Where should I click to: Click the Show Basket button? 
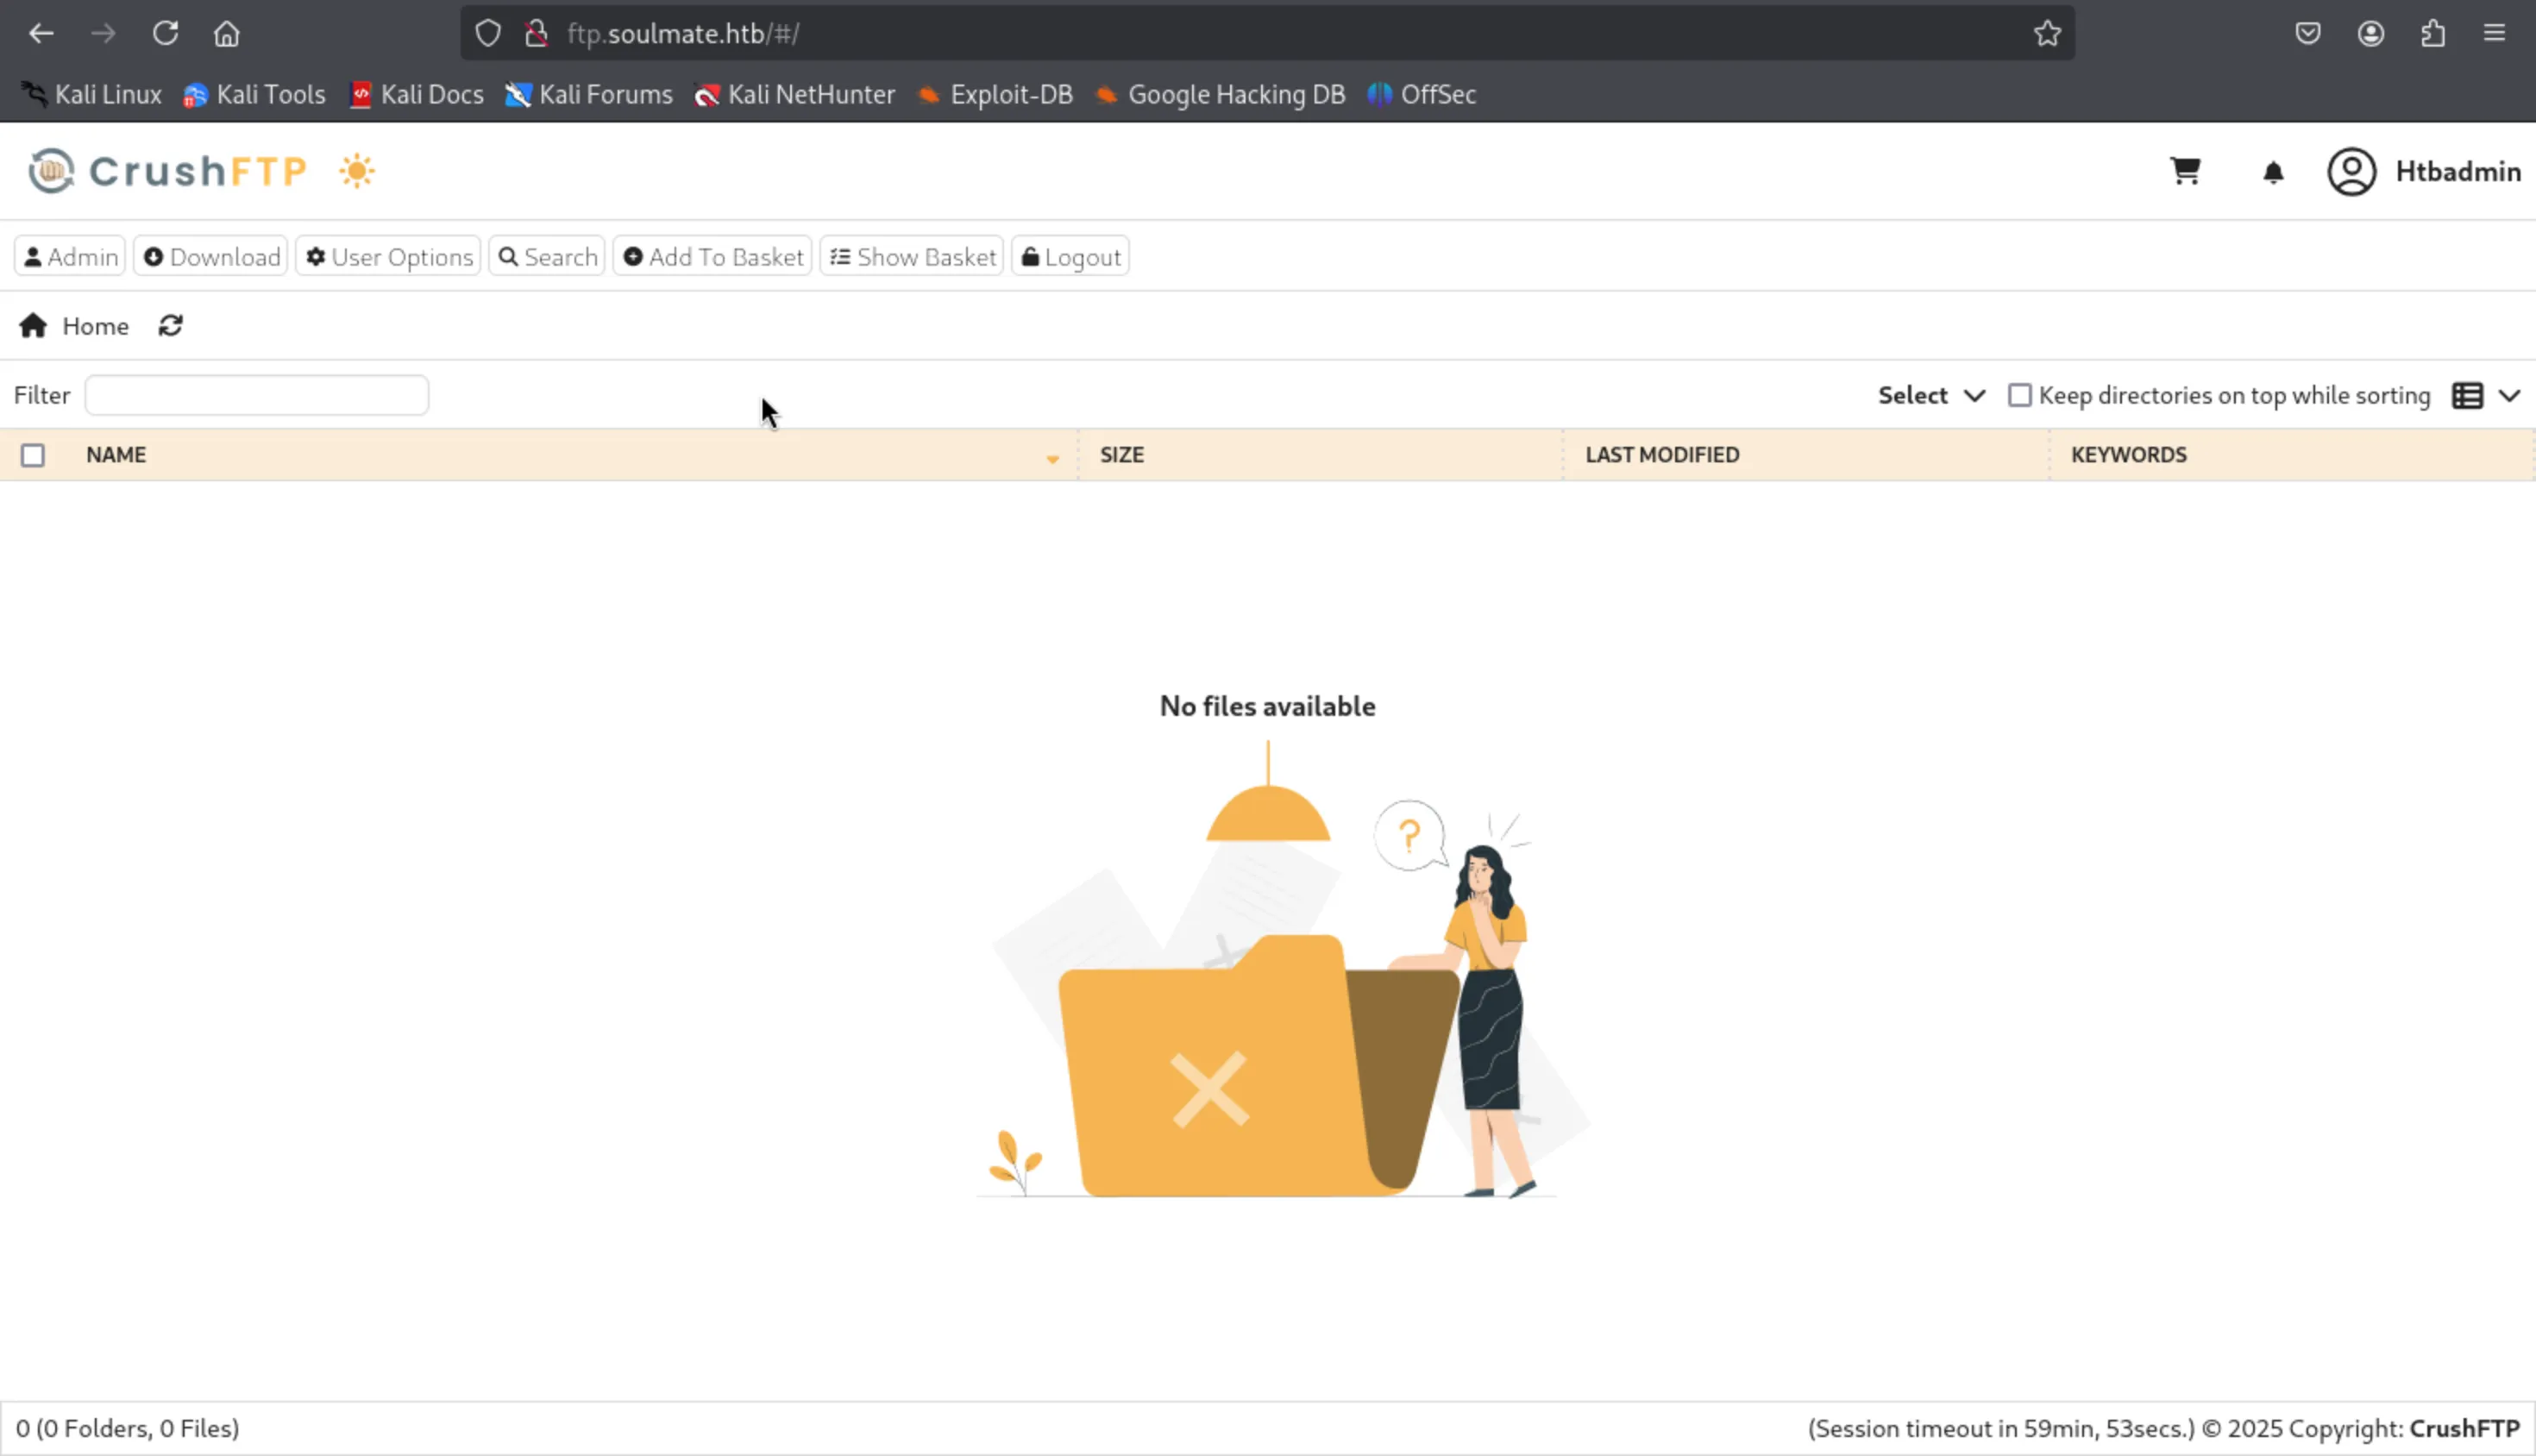click(912, 257)
